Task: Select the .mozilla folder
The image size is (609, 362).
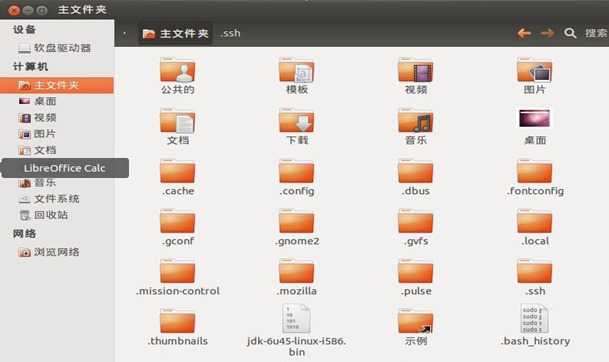Action: point(297,277)
